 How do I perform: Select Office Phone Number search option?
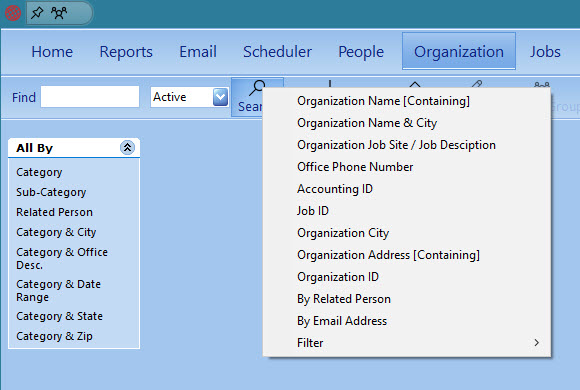pos(407,167)
